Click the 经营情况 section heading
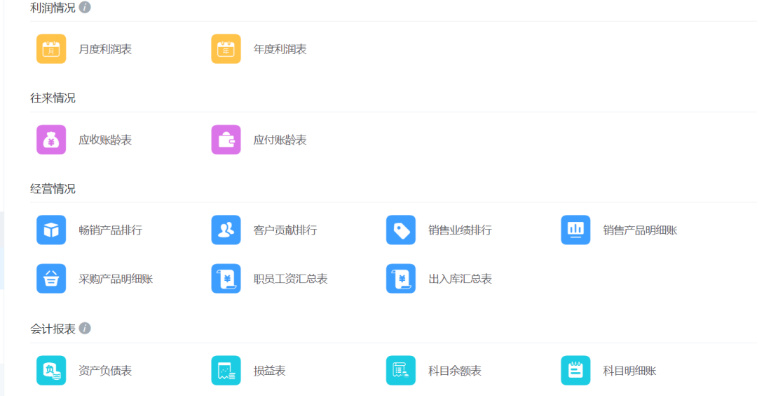The height and width of the screenshot is (396, 758). coord(53,189)
